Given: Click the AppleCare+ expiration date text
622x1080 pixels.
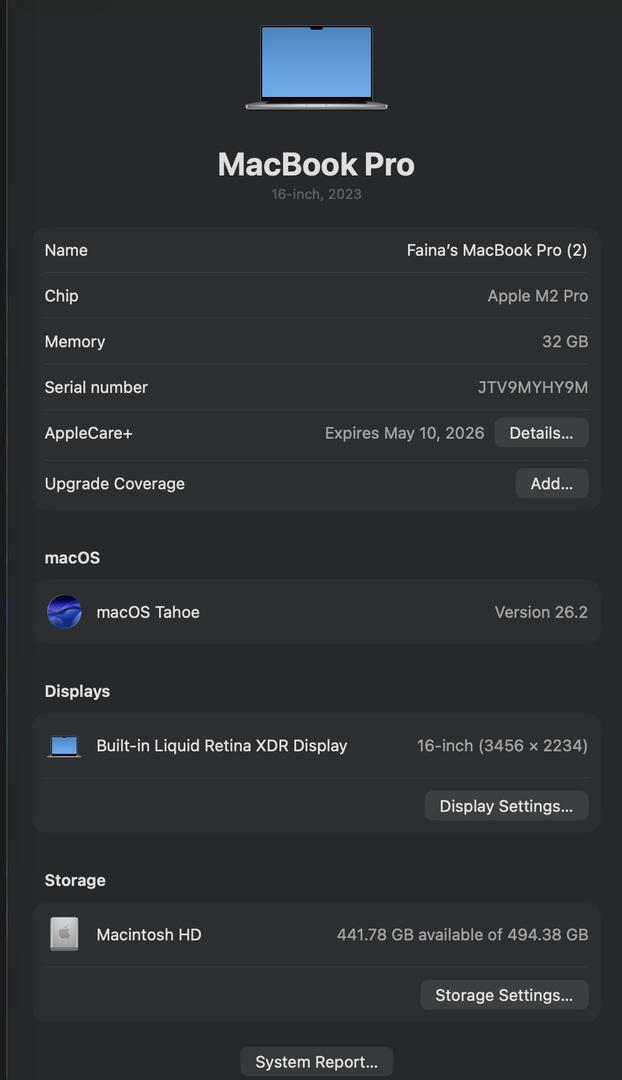Looking at the screenshot, I should [404, 433].
